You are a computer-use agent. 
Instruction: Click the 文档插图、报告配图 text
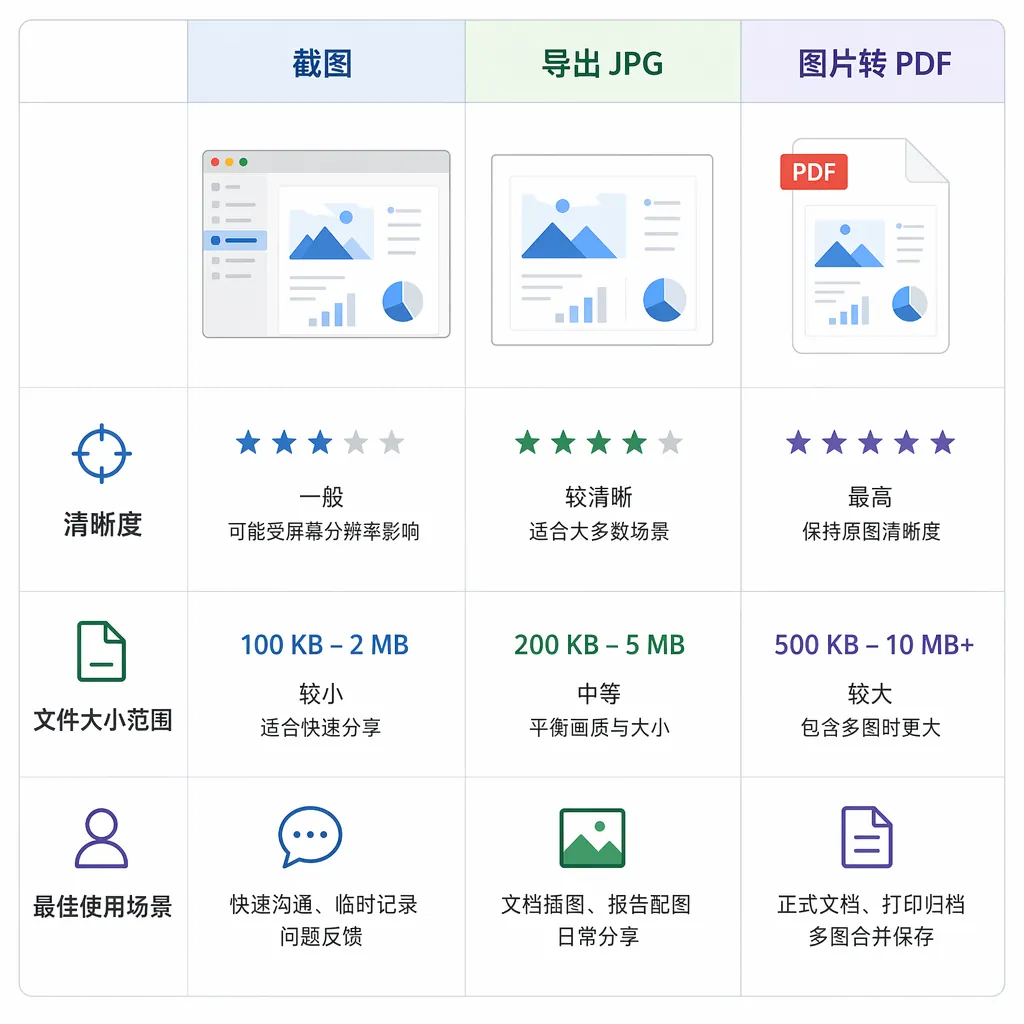click(x=596, y=904)
